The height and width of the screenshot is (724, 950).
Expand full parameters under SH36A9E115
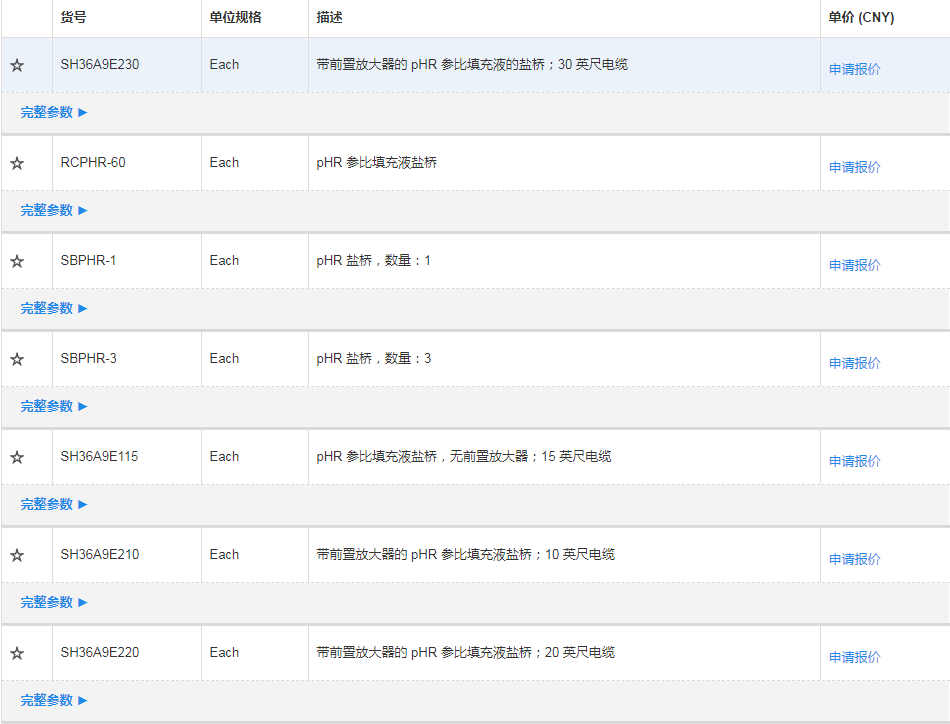[54, 504]
